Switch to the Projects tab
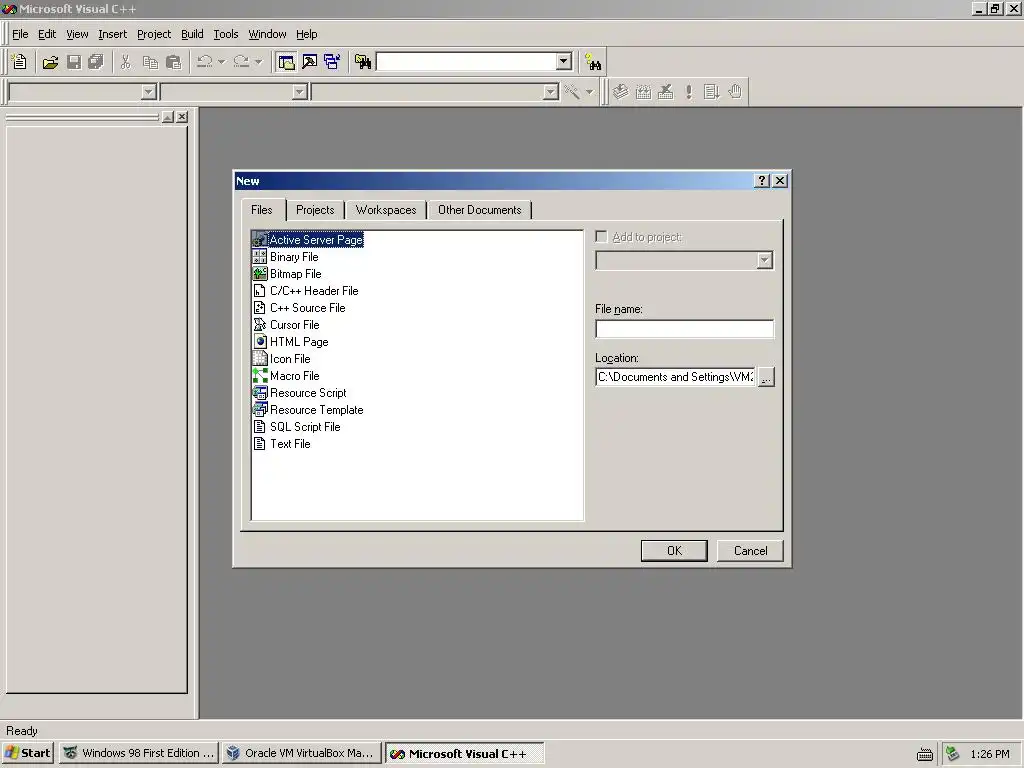Viewport: 1024px width, 768px height. pyautogui.click(x=315, y=210)
